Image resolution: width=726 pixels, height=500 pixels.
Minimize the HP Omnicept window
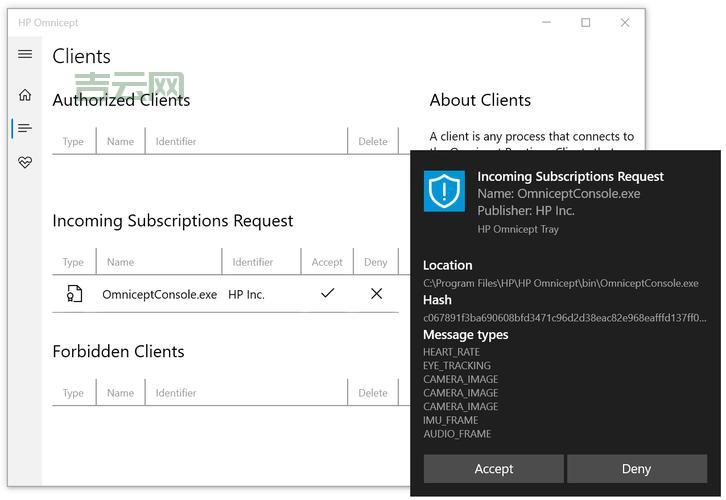pyautogui.click(x=547, y=23)
